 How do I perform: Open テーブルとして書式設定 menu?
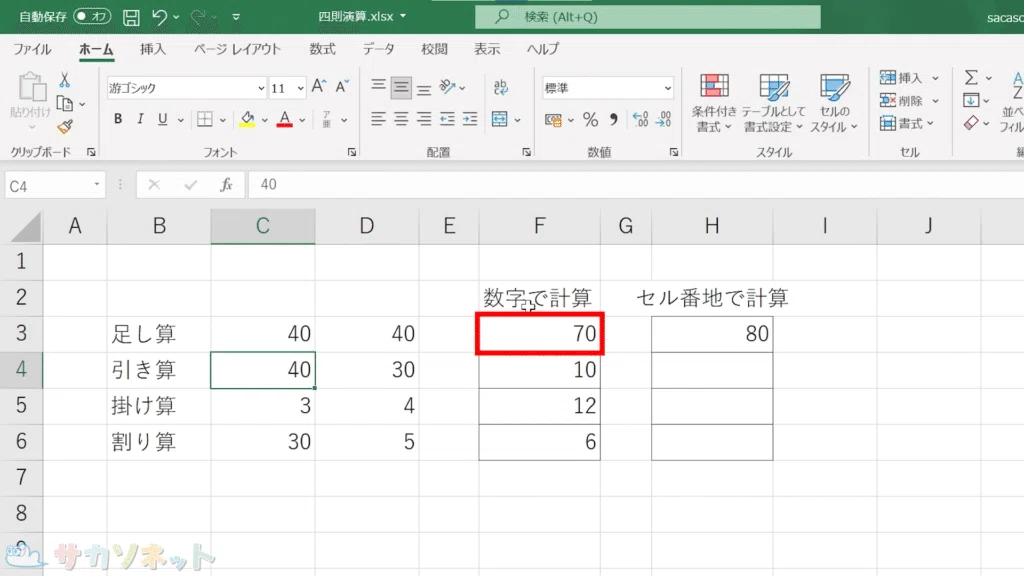[773, 103]
